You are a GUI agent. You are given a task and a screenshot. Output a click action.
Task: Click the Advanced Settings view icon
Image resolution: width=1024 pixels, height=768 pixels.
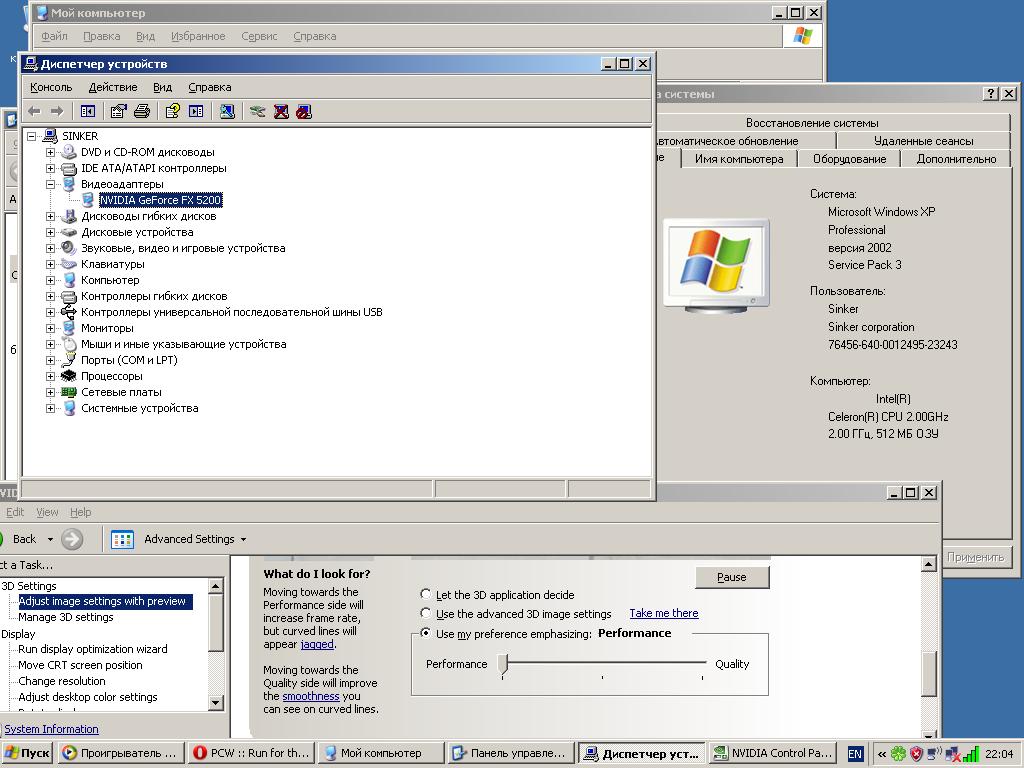[122, 539]
